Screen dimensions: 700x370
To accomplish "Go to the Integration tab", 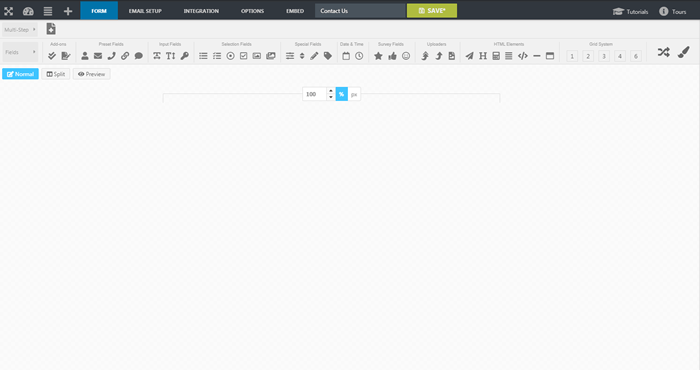I will (201, 11).
